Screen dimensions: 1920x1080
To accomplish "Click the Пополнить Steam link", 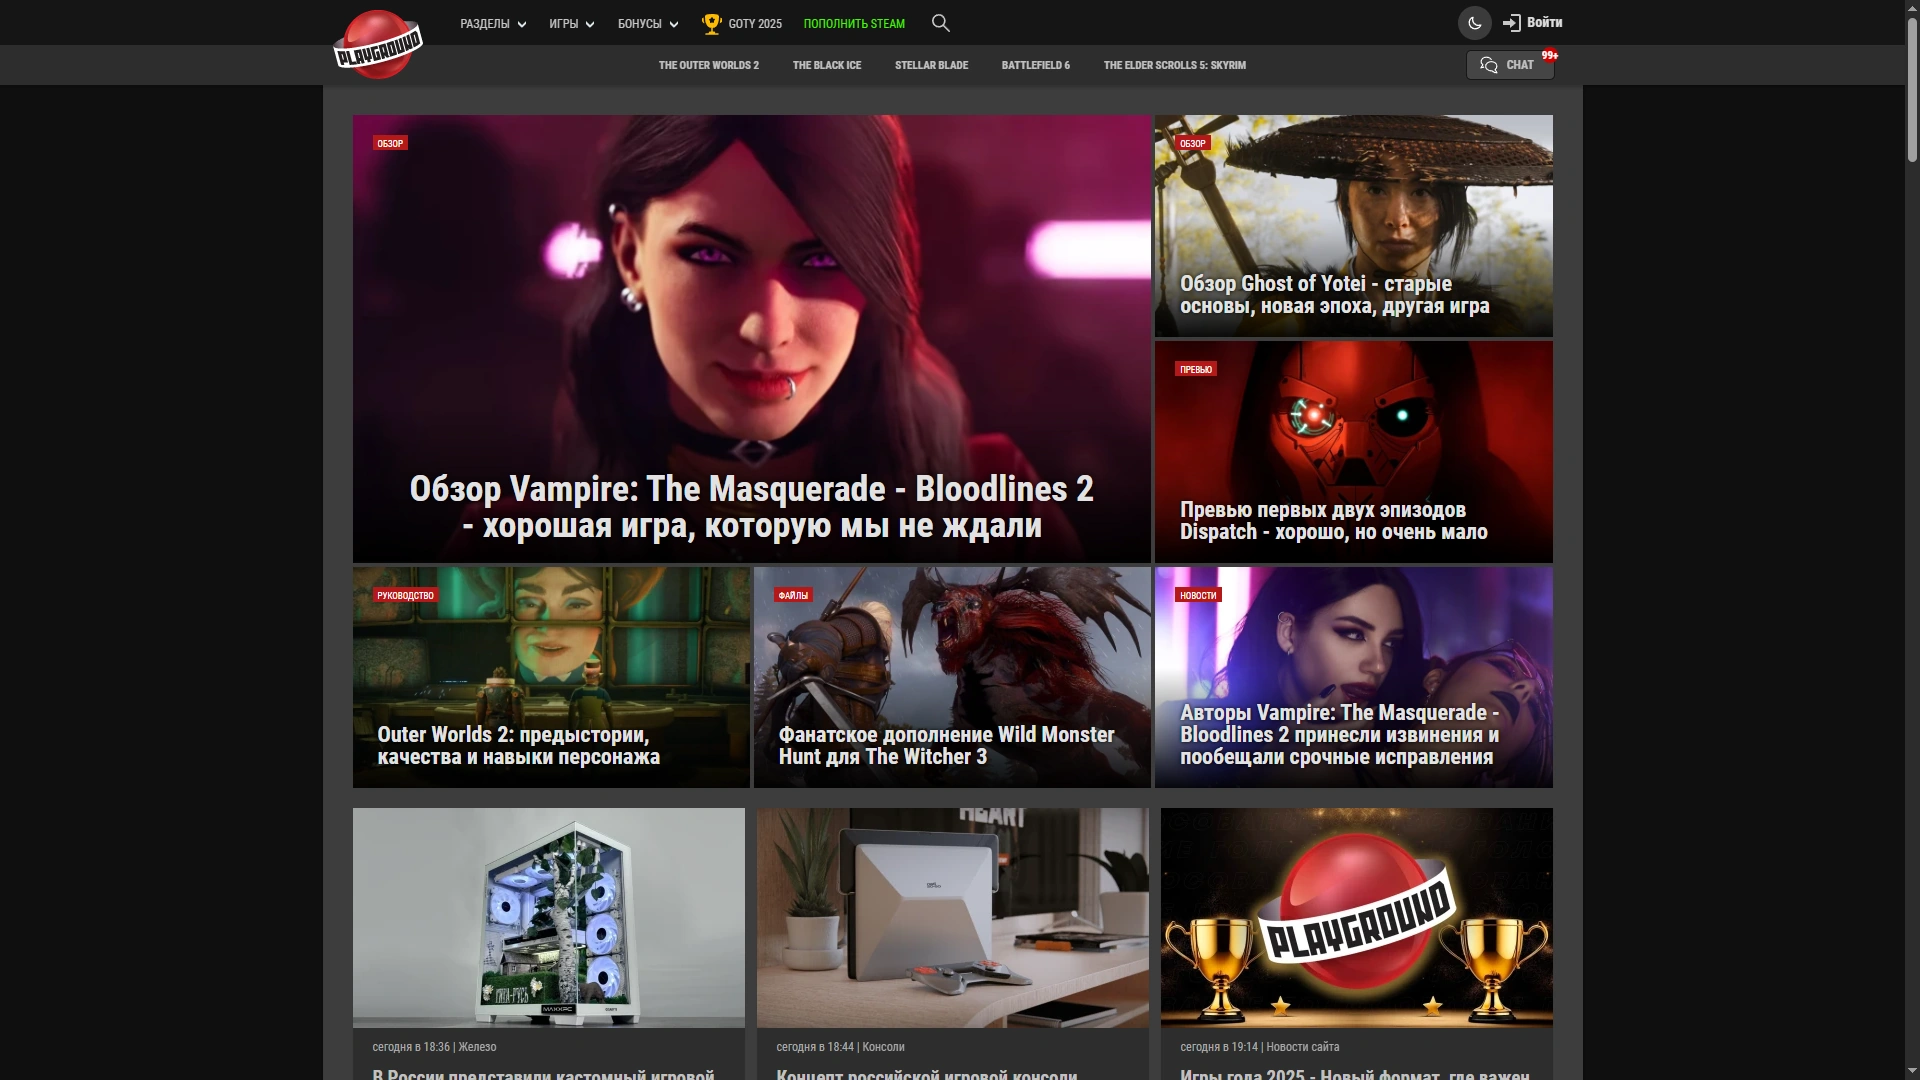I will (x=854, y=24).
